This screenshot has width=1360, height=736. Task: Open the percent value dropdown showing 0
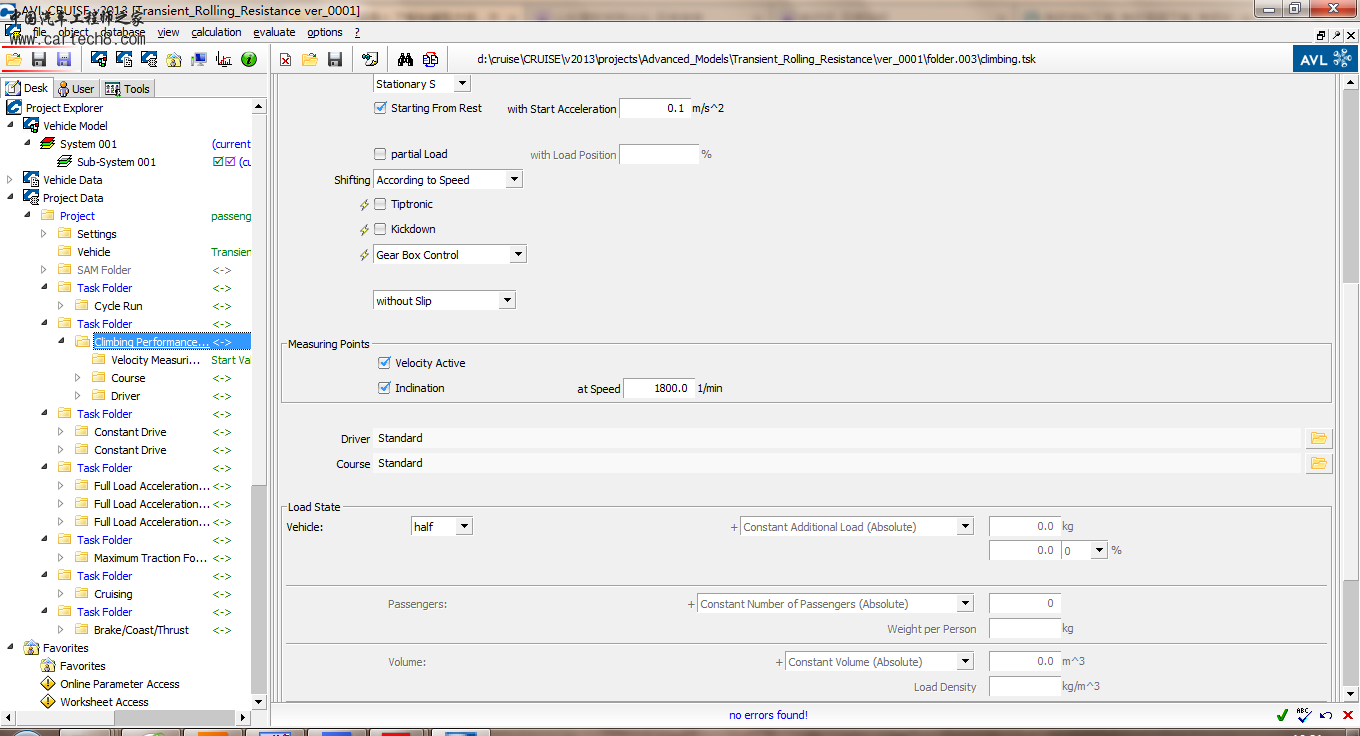pos(1099,550)
